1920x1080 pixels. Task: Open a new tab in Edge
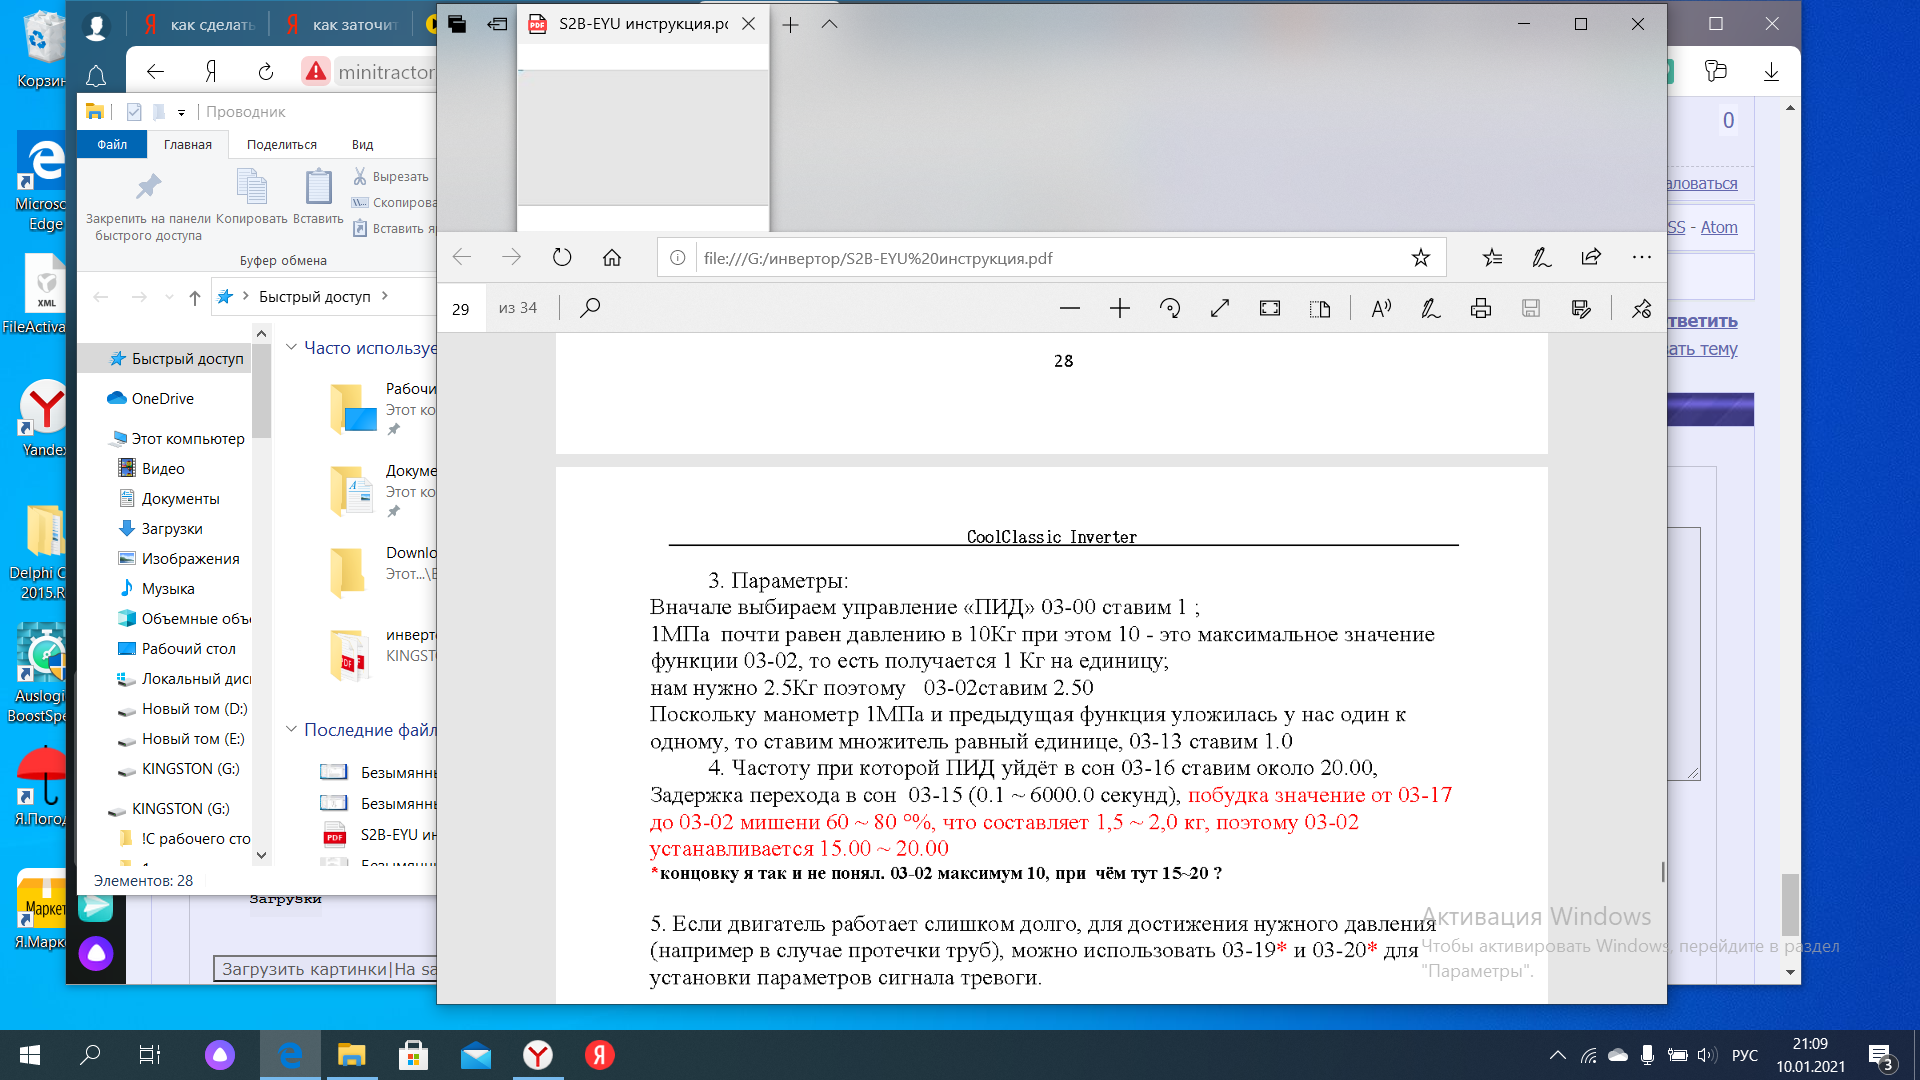(x=790, y=25)
